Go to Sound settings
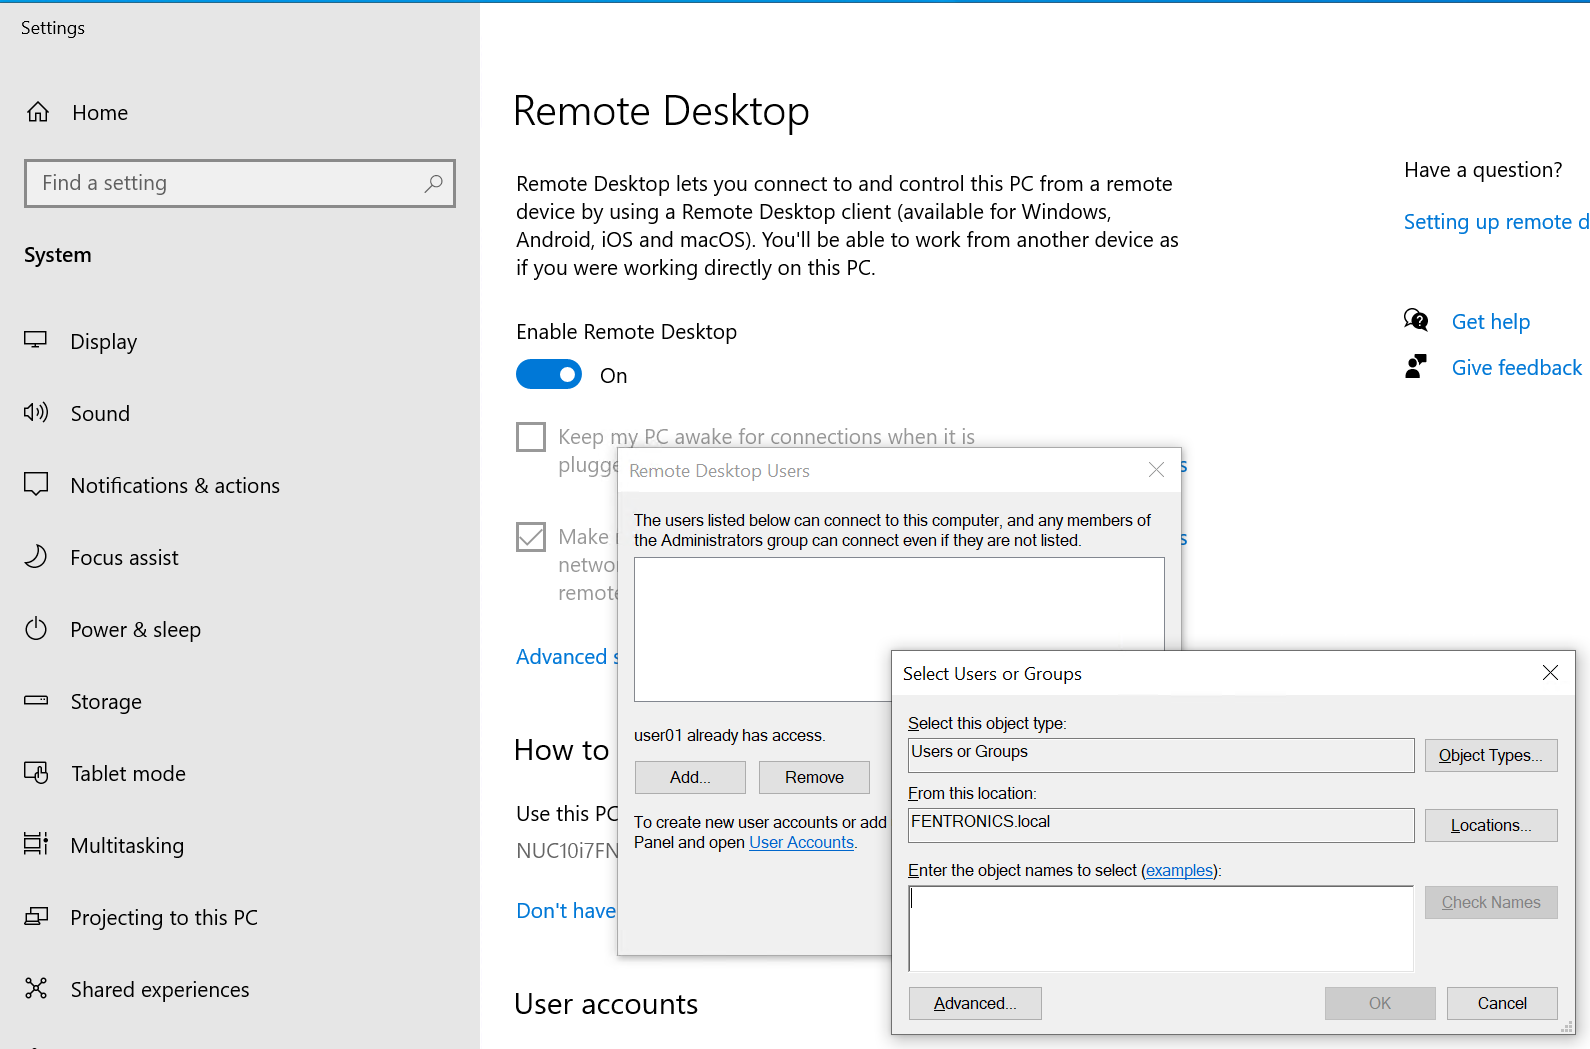 (x=100, y=414)
